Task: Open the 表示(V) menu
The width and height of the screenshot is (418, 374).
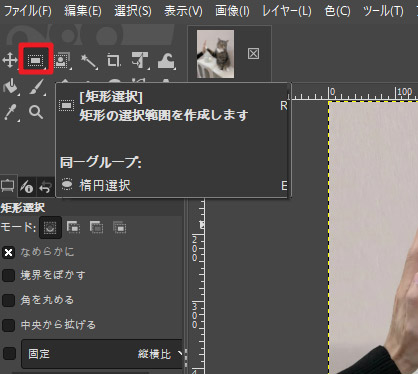Action: [183, 11]
